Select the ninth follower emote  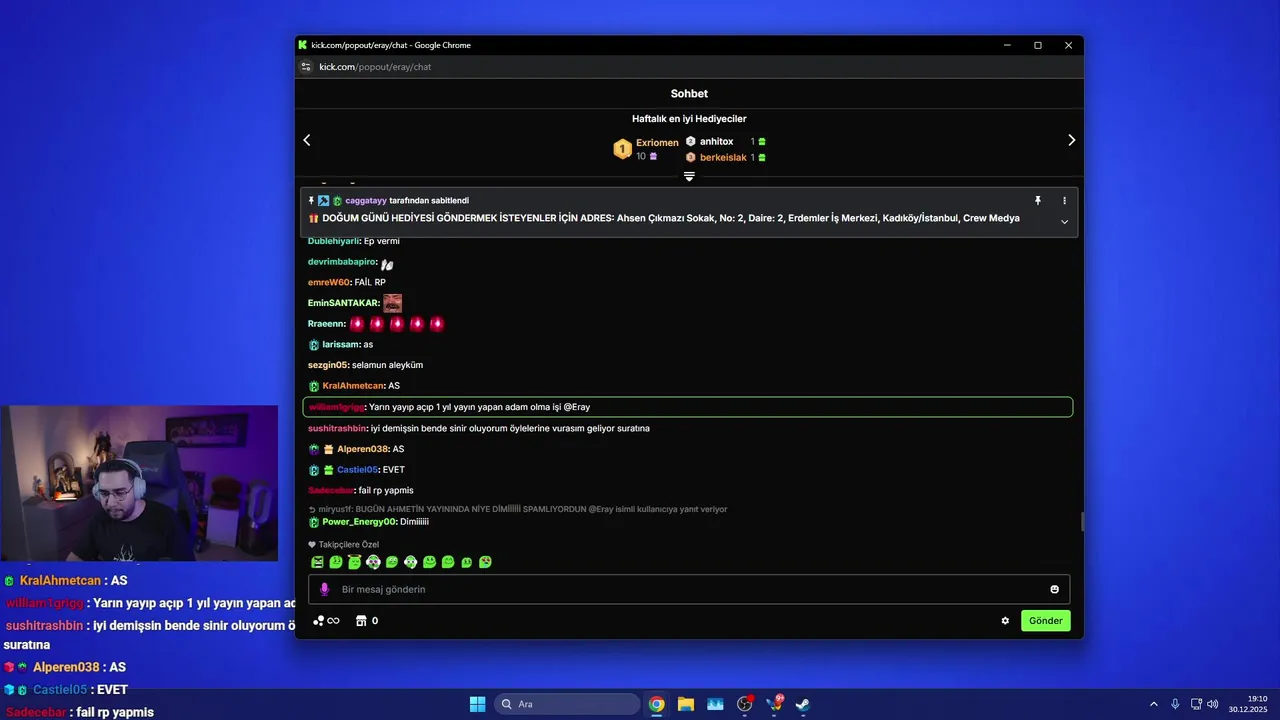pyautogui.click(x=467, y=562)
